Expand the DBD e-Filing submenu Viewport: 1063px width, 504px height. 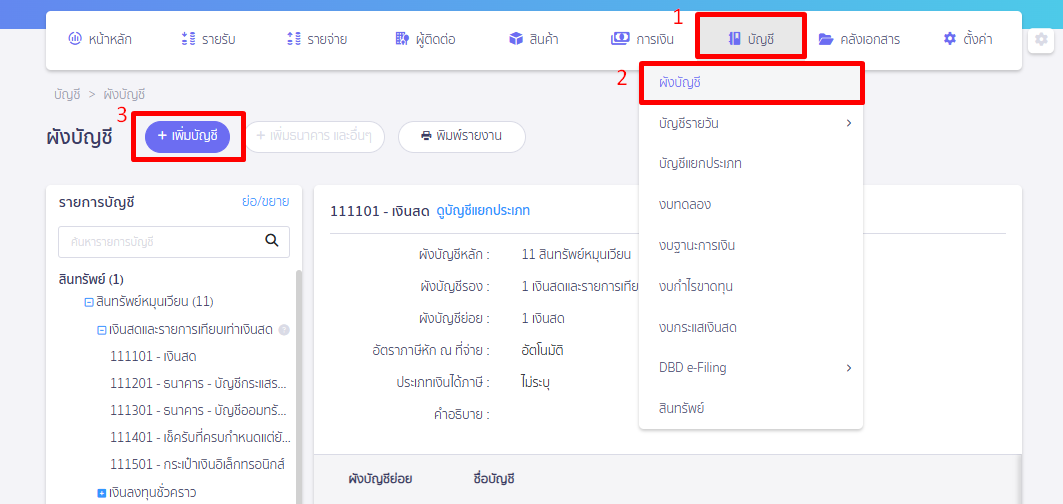(x=751, y=368)
